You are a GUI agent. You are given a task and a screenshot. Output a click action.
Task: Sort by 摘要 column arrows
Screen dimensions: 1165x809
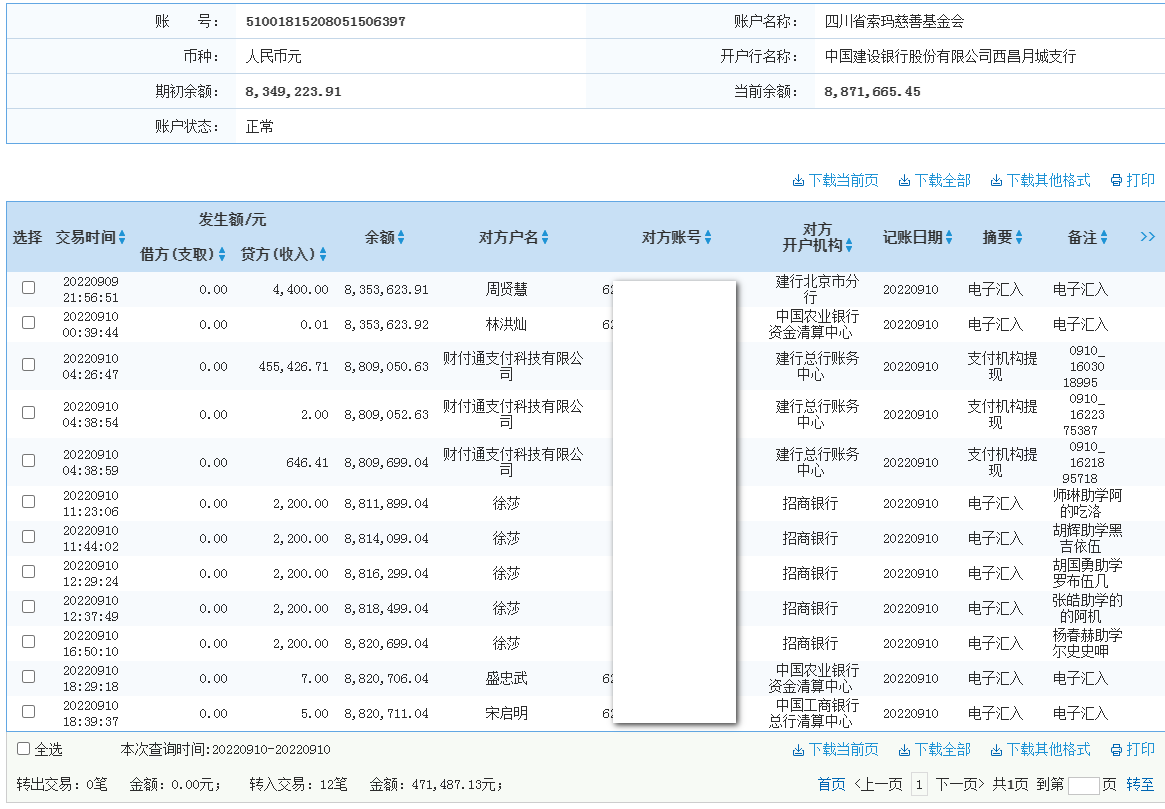tap(1019, 238)
